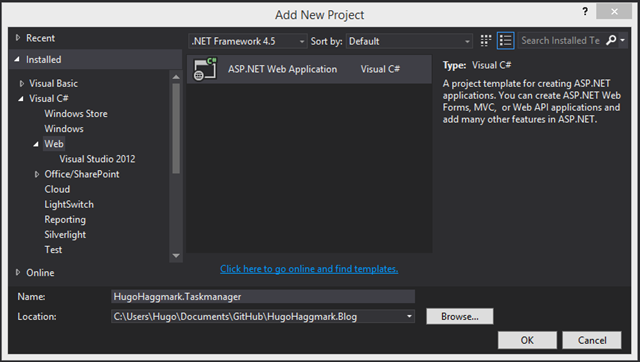Select the ASP.NET Web Application template icon
The height and width of the screenshot is (362, 640).
(x=205, y=69)
